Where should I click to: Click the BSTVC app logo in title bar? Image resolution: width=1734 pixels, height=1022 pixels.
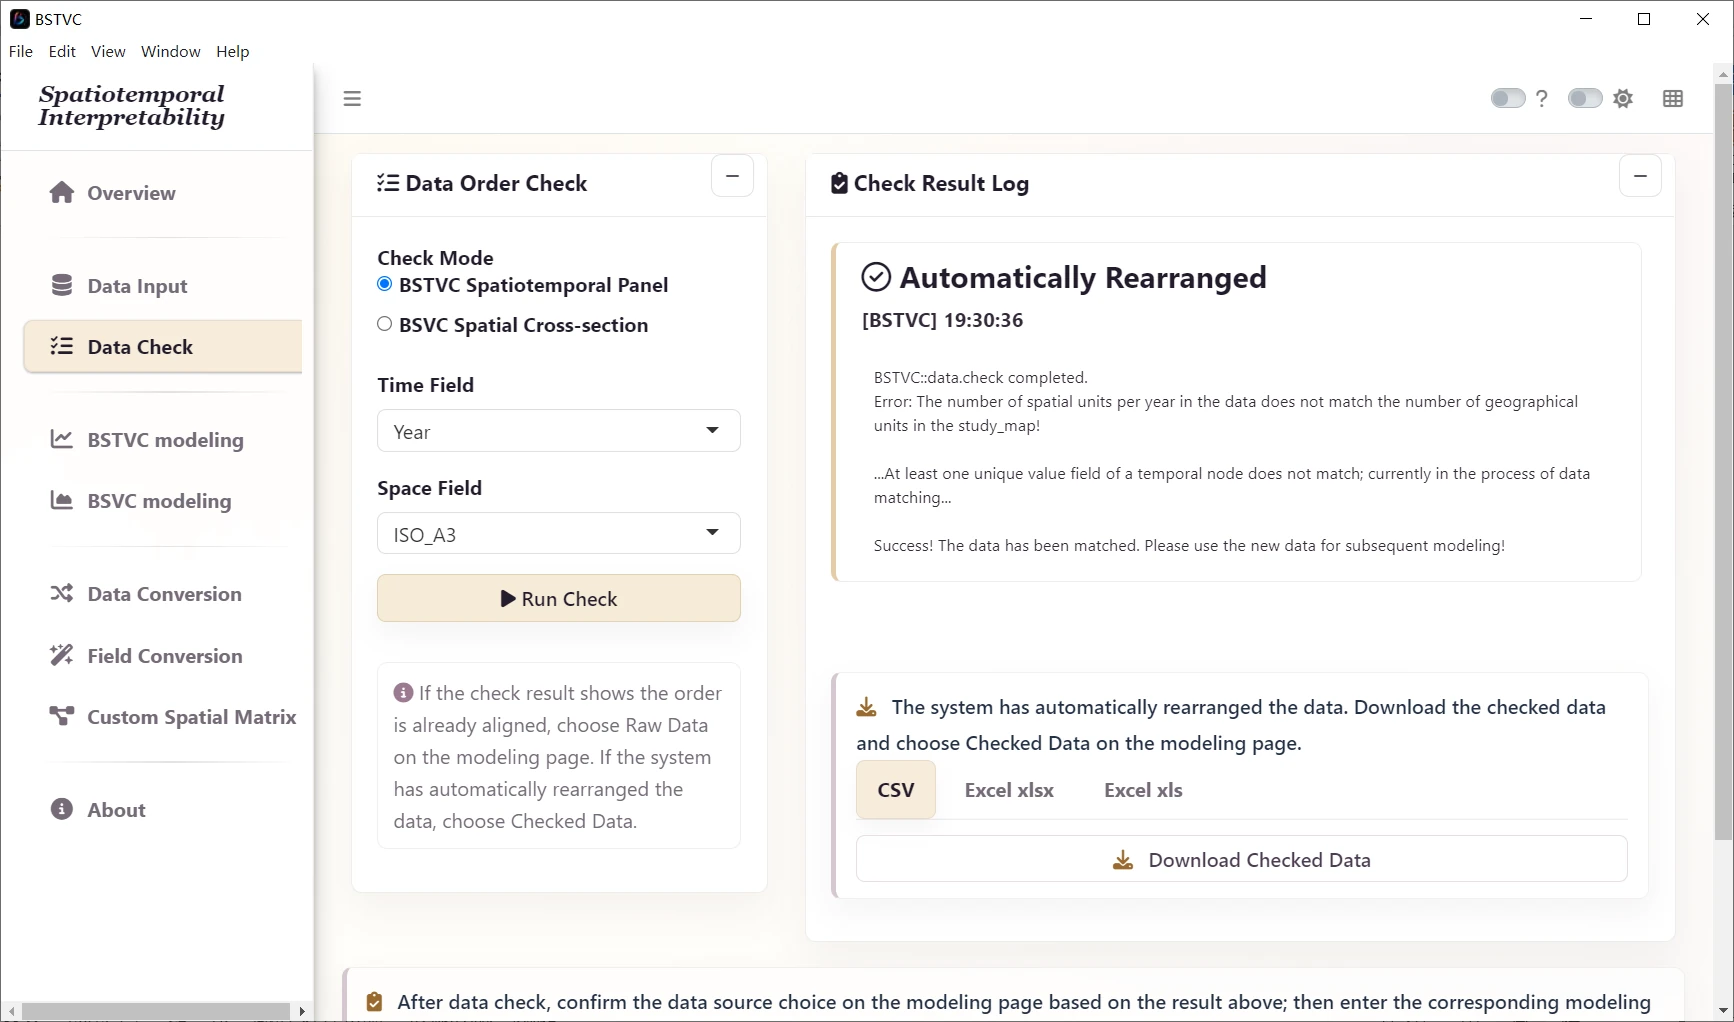click(19, 19)
